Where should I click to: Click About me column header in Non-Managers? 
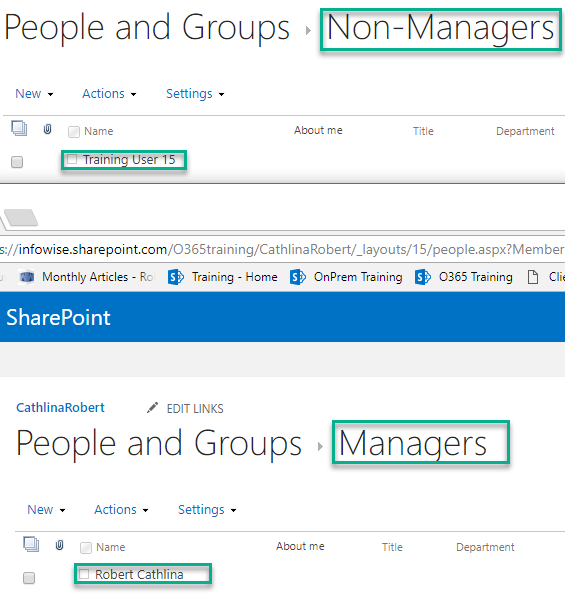pyautogui.click(x=318, y=130)
